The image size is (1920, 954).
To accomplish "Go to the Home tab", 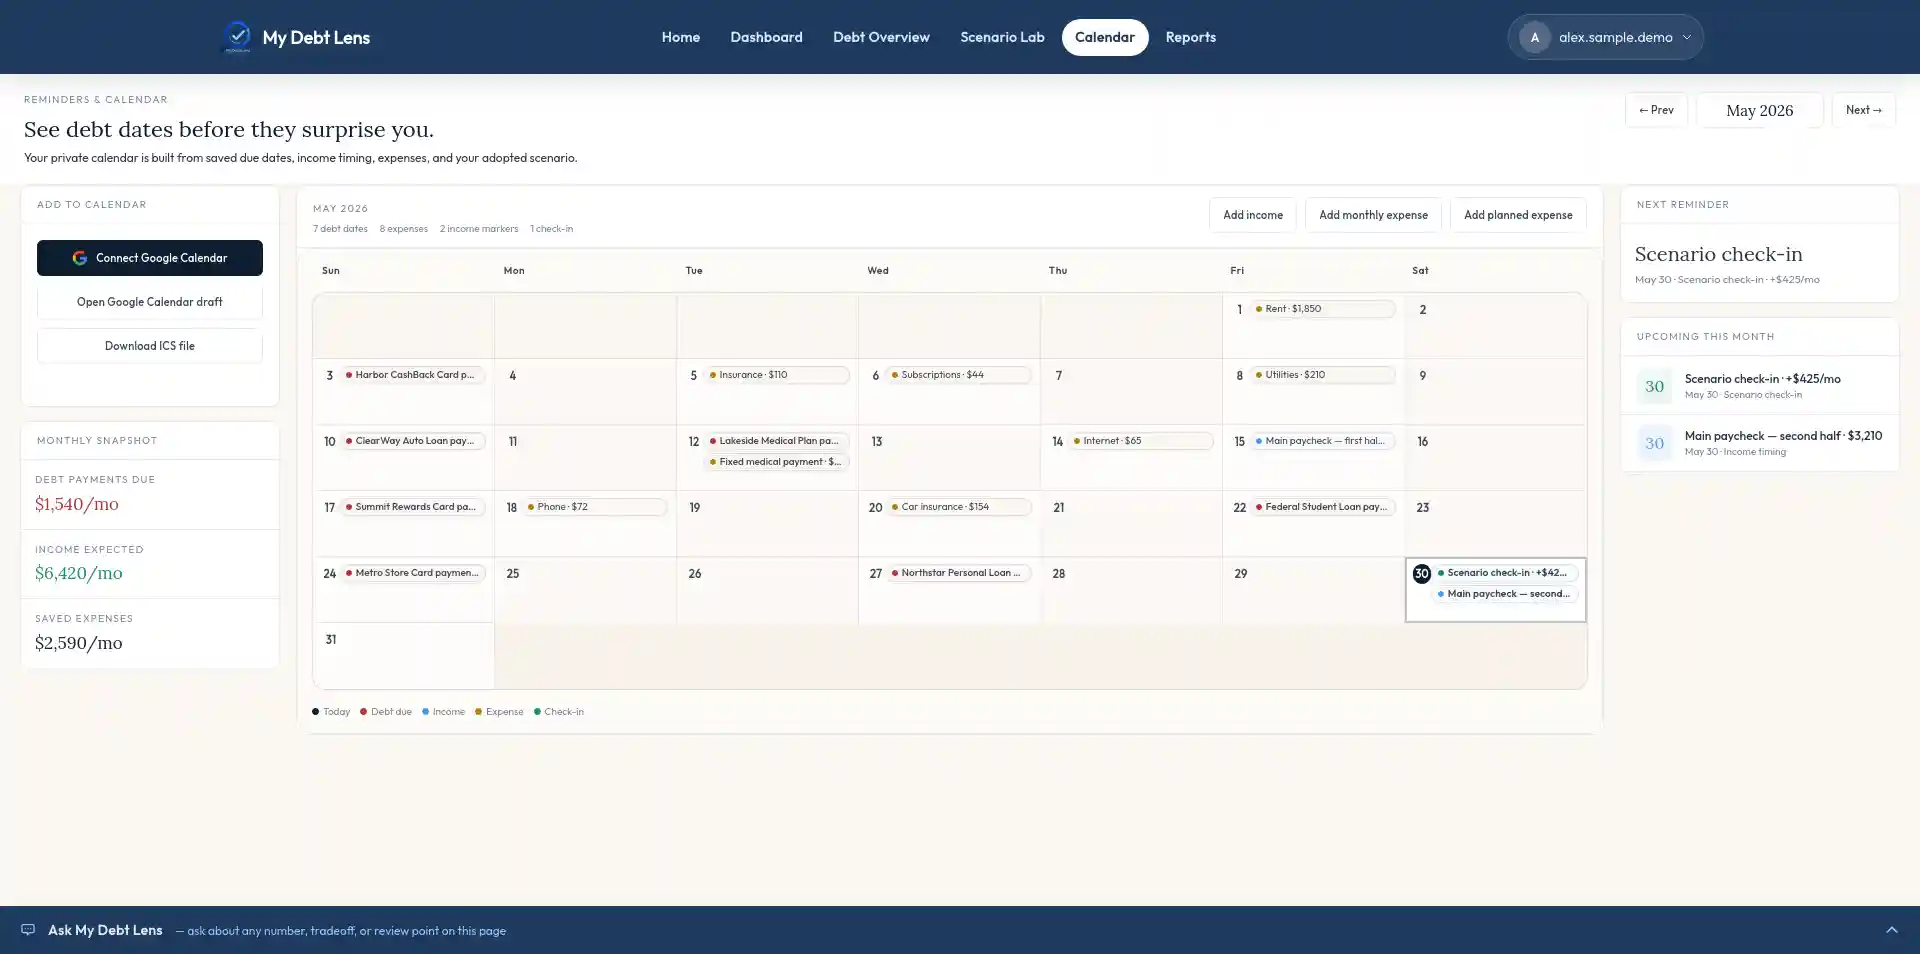I will click(x=681, y=37).
